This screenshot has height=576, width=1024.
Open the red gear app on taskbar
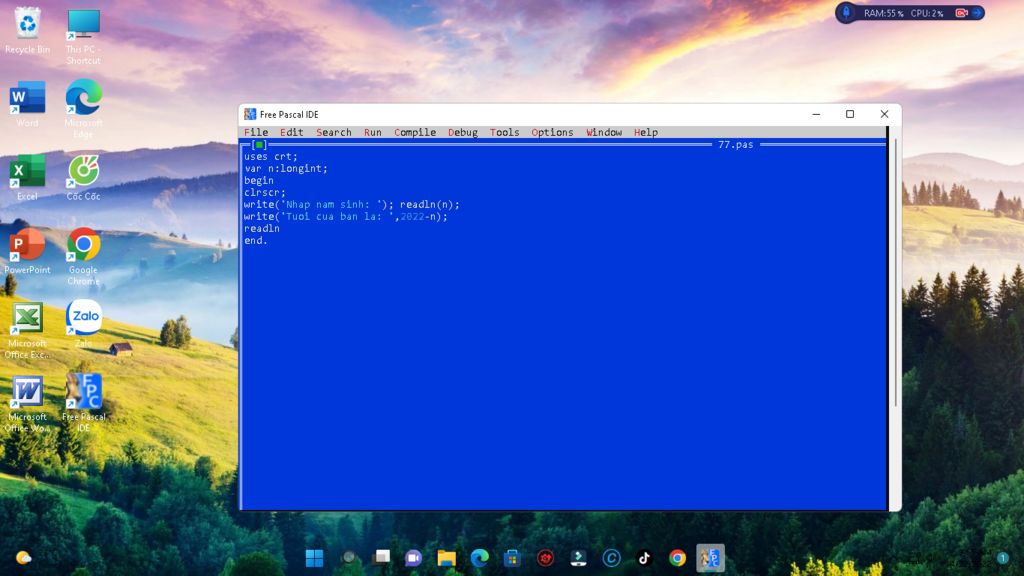[545, 558]
